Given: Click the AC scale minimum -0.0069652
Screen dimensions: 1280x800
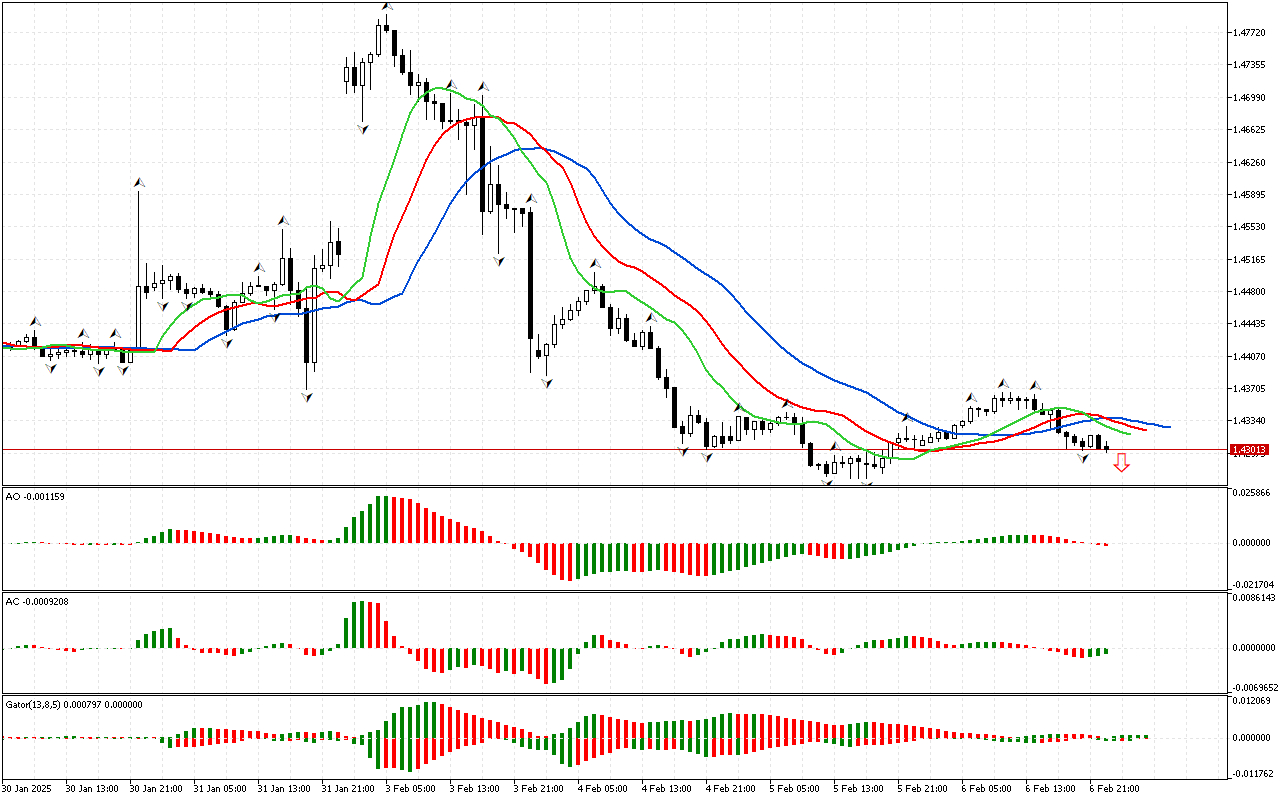Looking at the screenshot, I should tap(1254, 688).
